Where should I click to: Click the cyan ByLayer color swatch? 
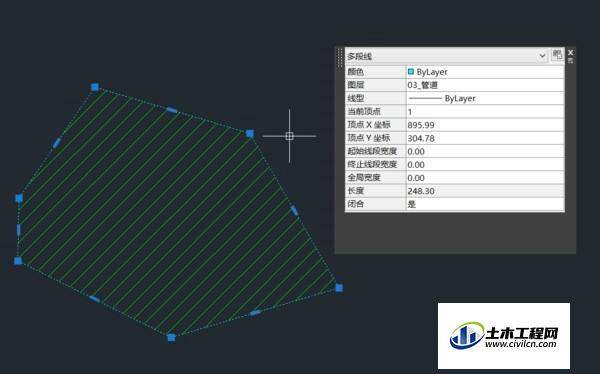[x=411, y=72]
